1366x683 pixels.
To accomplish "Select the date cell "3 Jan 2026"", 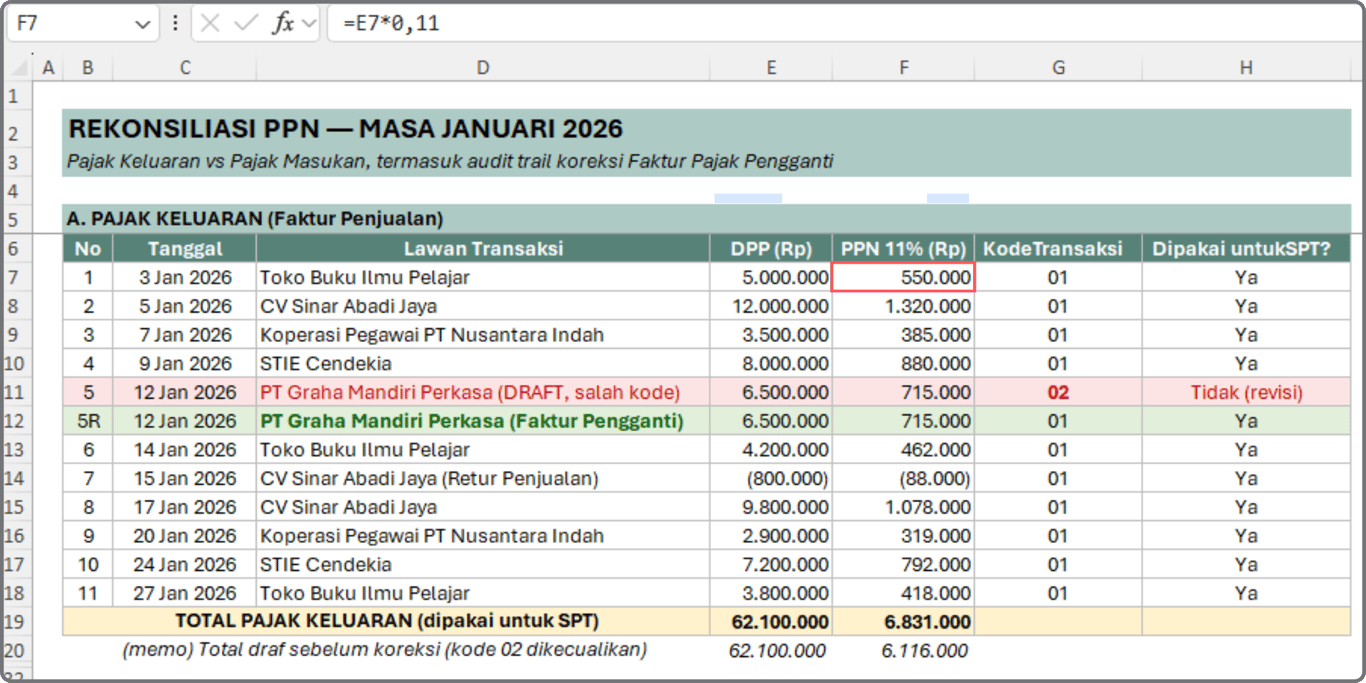I will pyautogui.click(x=185, y=278).
